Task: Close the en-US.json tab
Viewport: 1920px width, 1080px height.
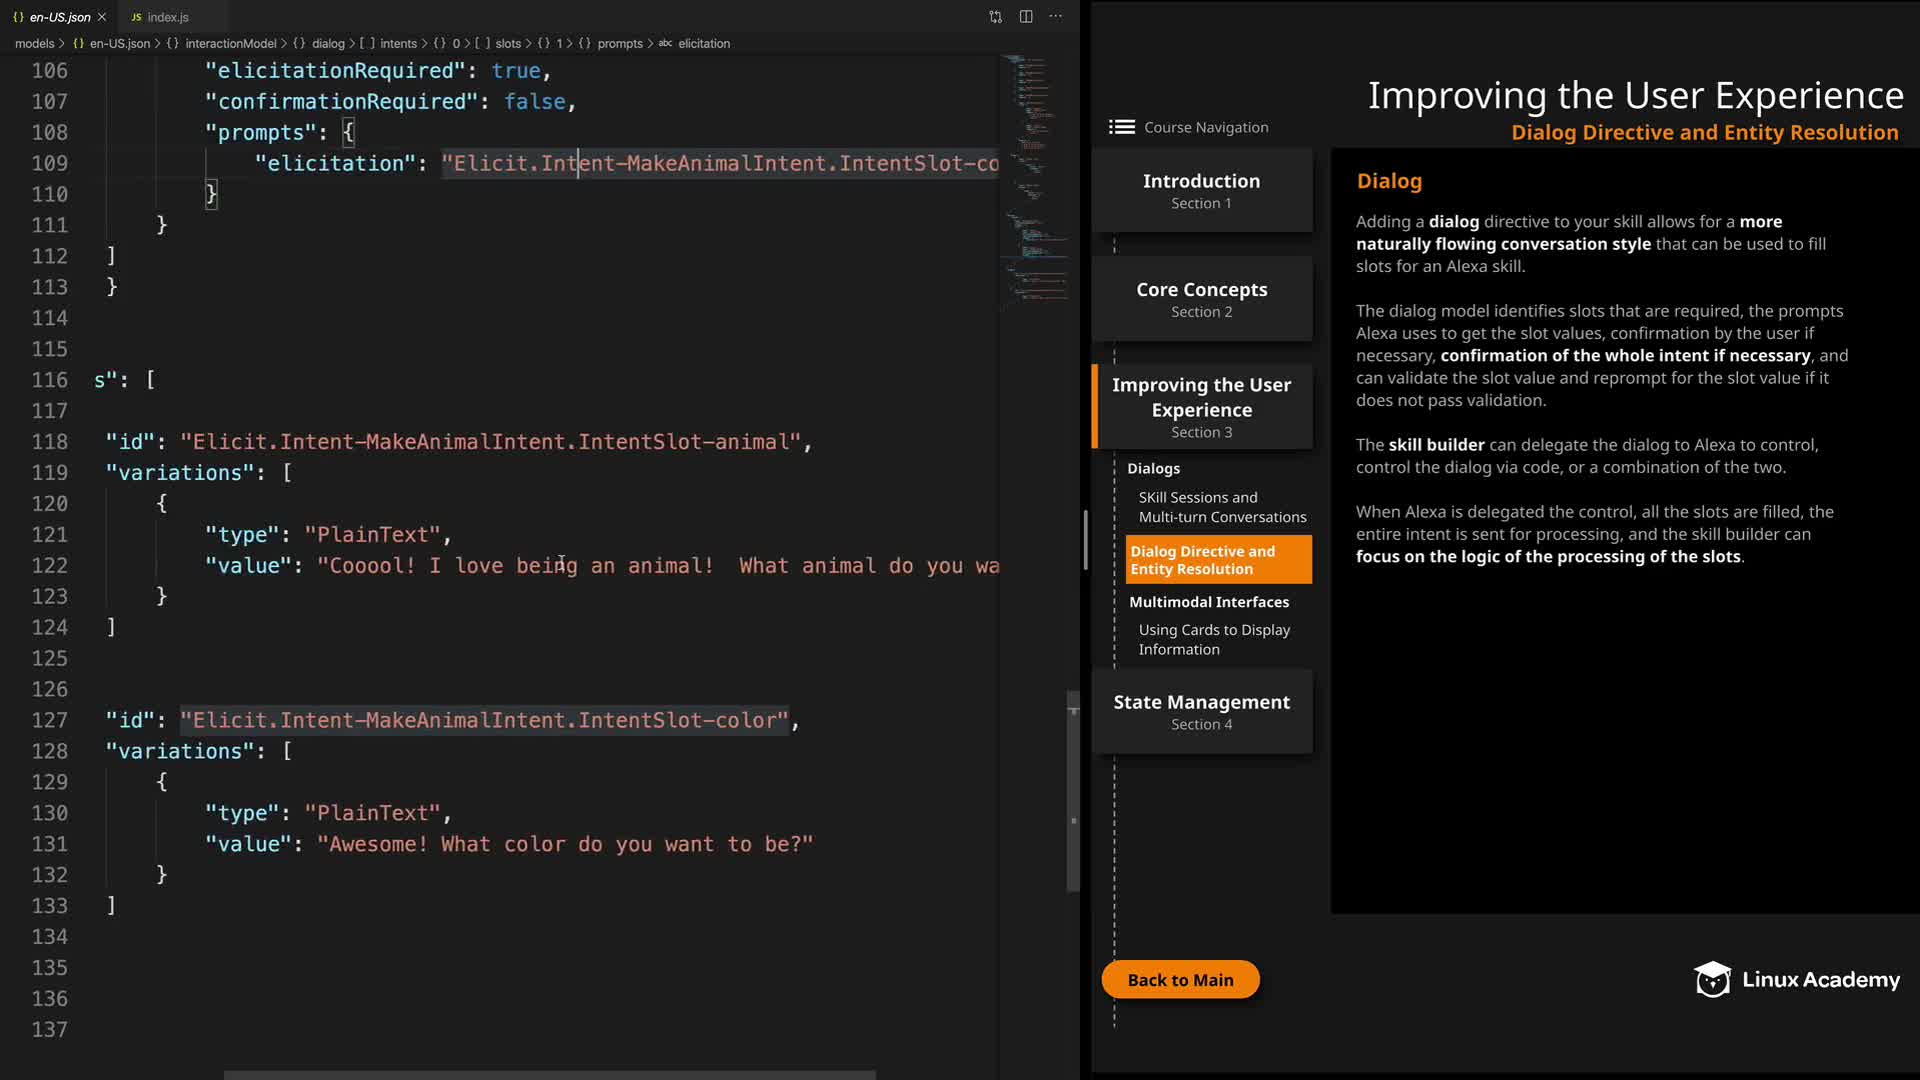Action: 102,17
